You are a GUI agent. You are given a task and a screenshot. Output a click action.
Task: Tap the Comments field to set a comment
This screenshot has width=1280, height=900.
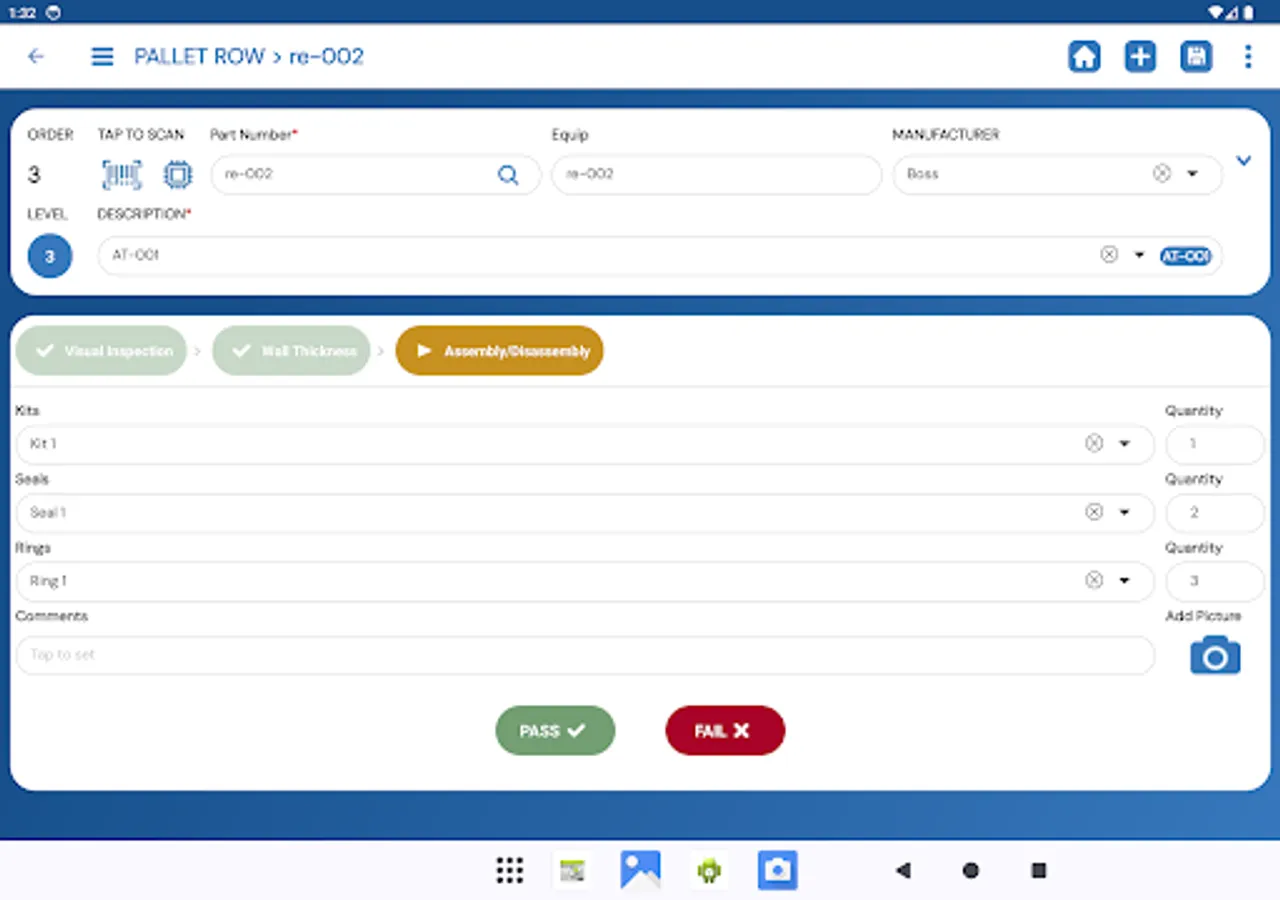584,655
